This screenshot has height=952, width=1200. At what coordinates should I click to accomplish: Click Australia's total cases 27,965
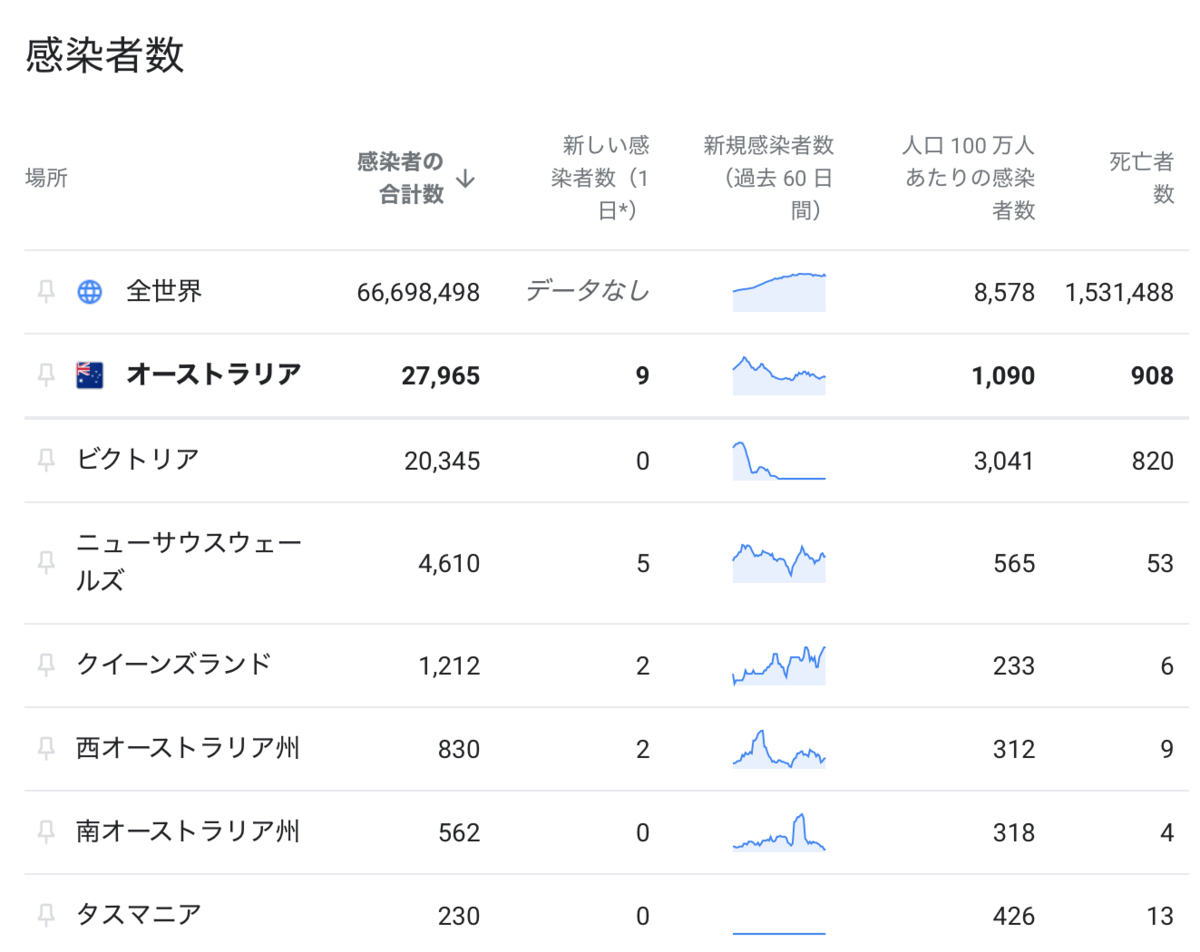(x=441, y=376)
